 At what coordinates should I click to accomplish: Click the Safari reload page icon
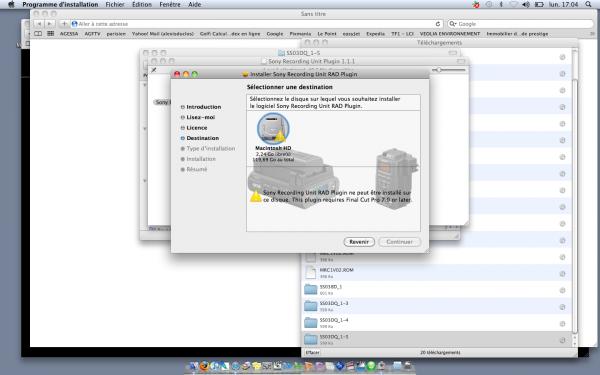(438, 24)
